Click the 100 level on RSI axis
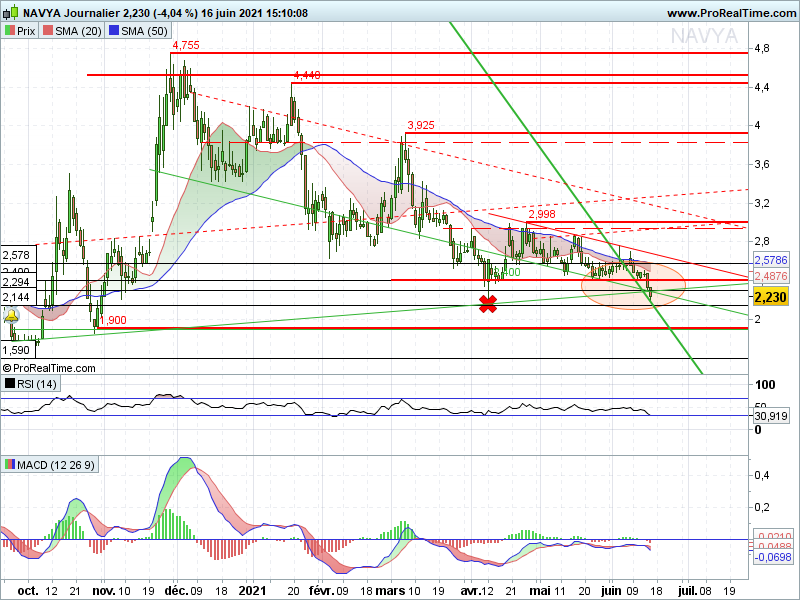Image resolution: width=800 pixels, height=600 pixels. [x=765, y=385]
